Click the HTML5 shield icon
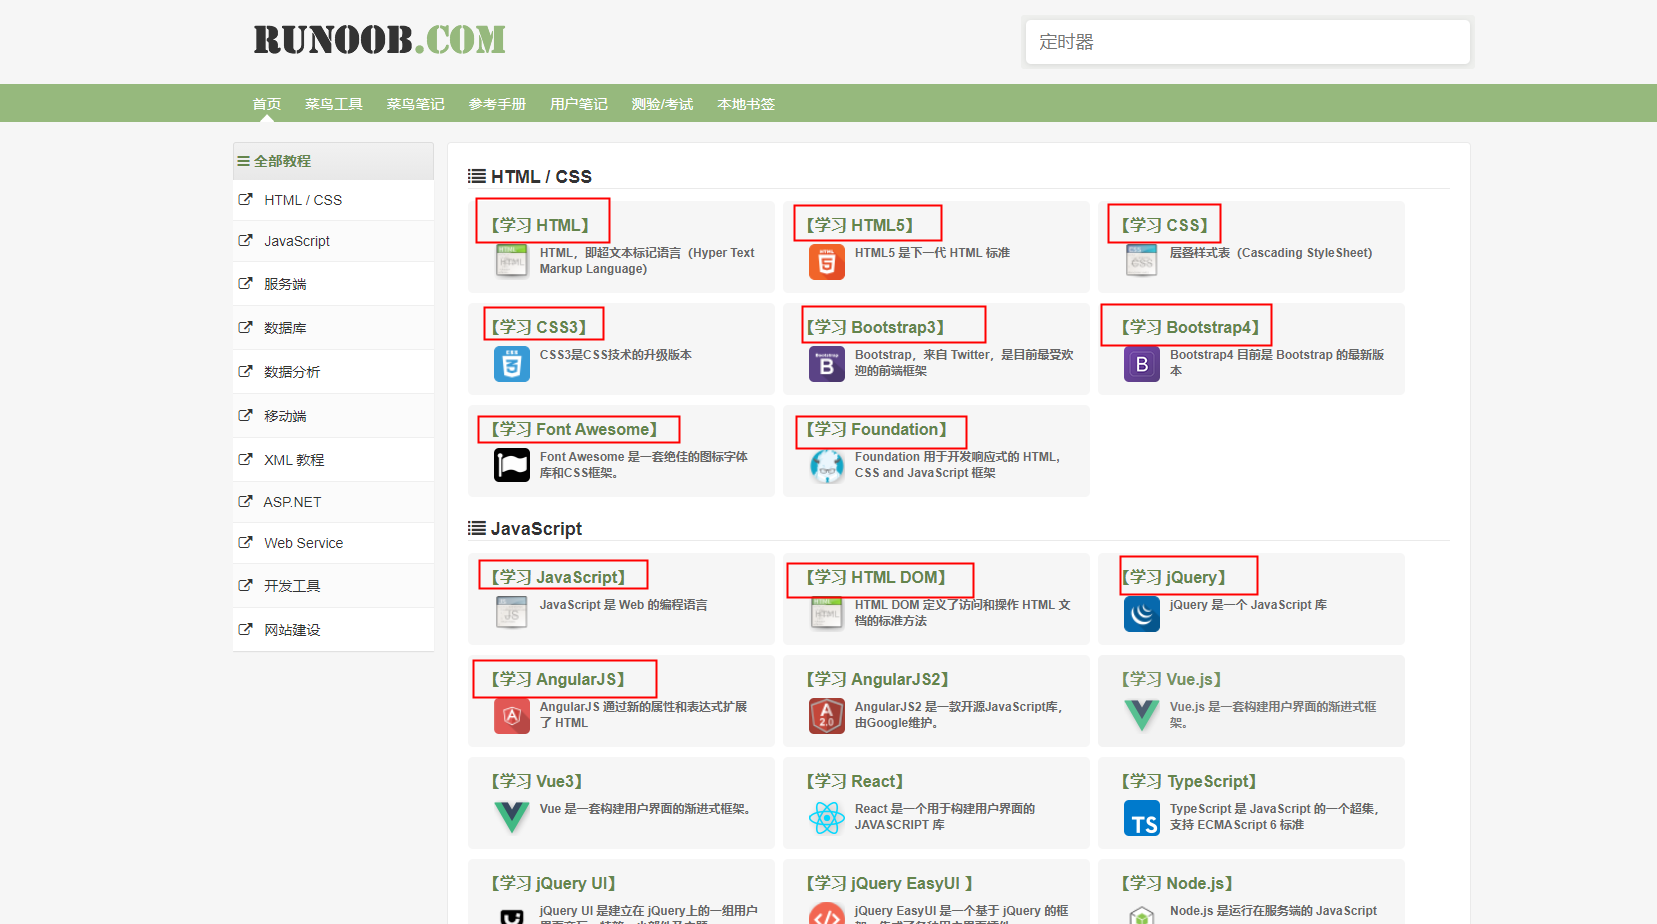This screenshot has height=924, width=1657. (826, 262)
